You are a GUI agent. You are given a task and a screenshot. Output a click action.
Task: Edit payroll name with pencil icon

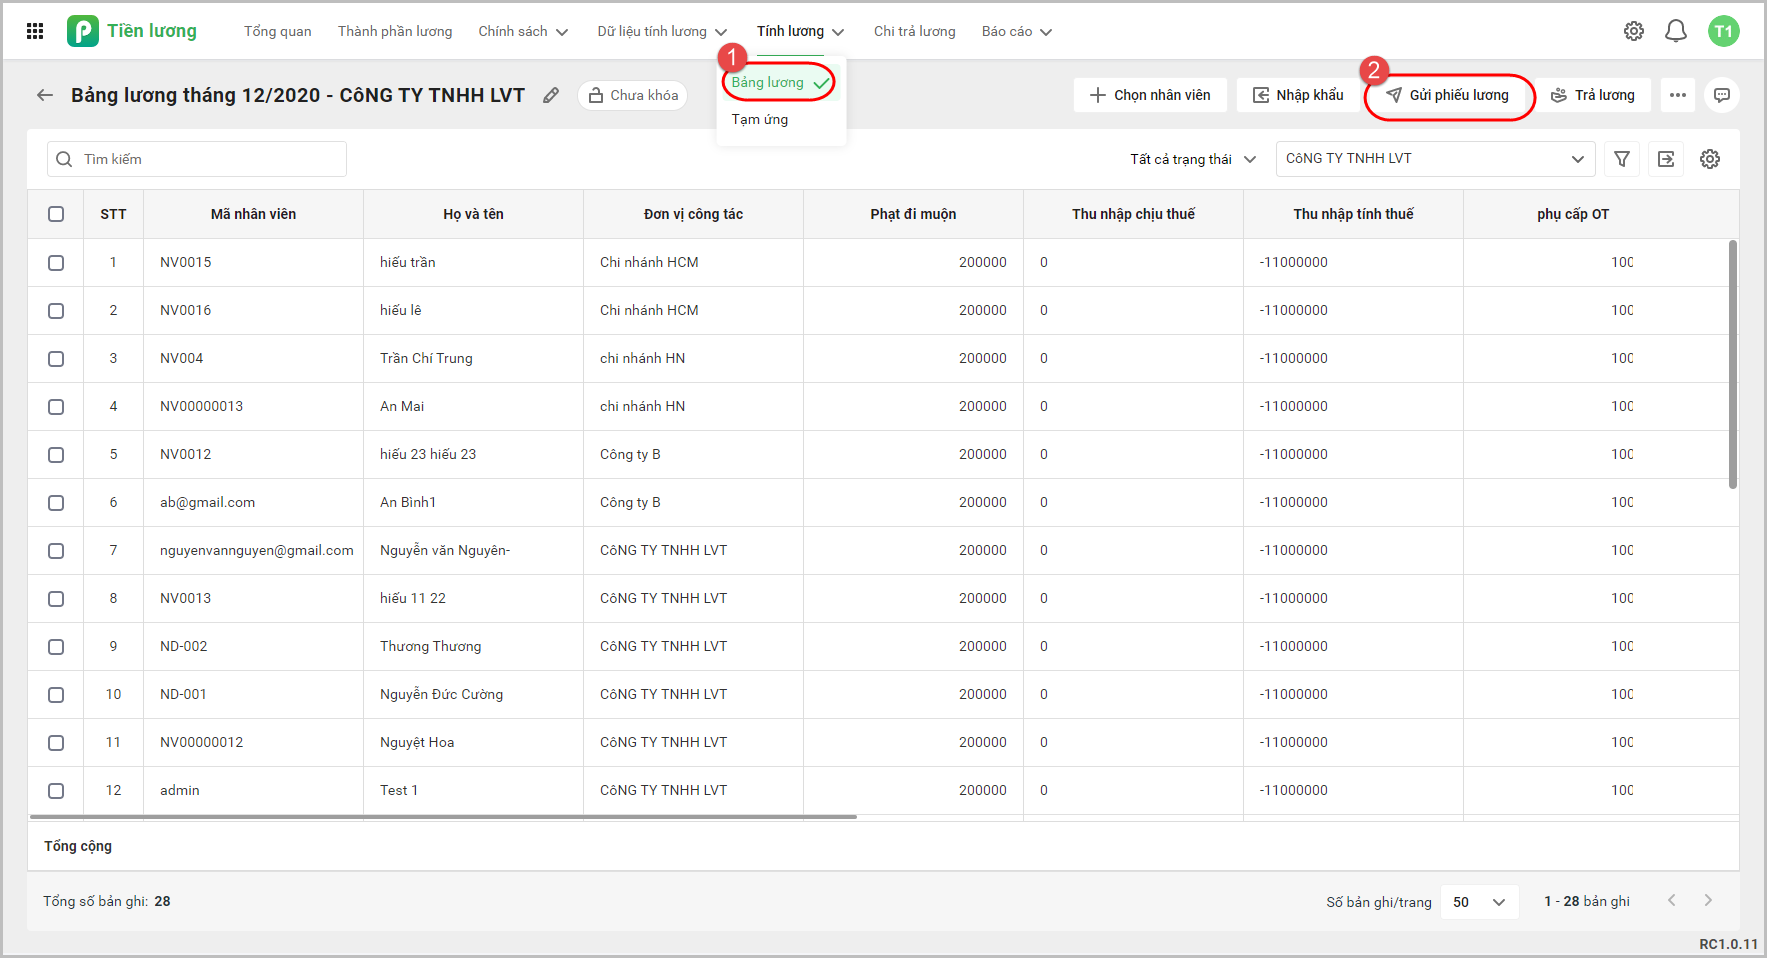(x=551, y=95)
